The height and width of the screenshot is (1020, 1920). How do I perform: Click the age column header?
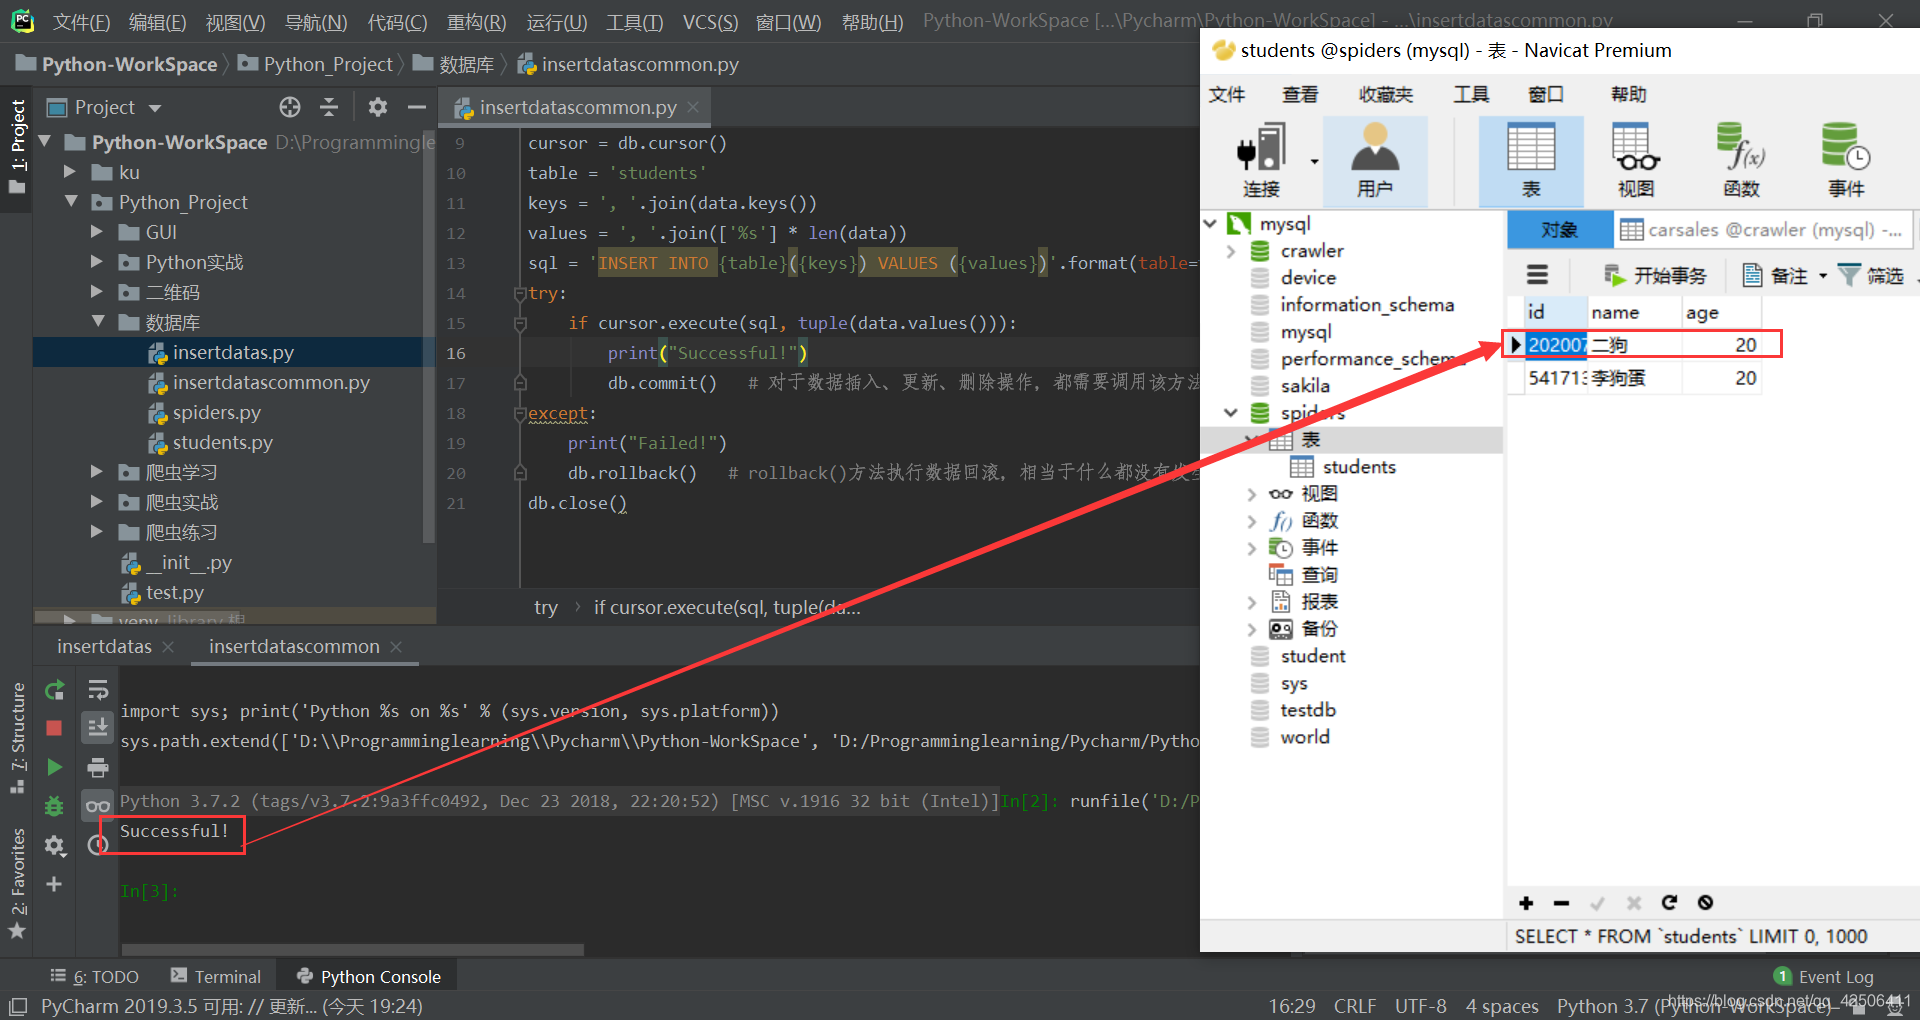[1721, 313]
